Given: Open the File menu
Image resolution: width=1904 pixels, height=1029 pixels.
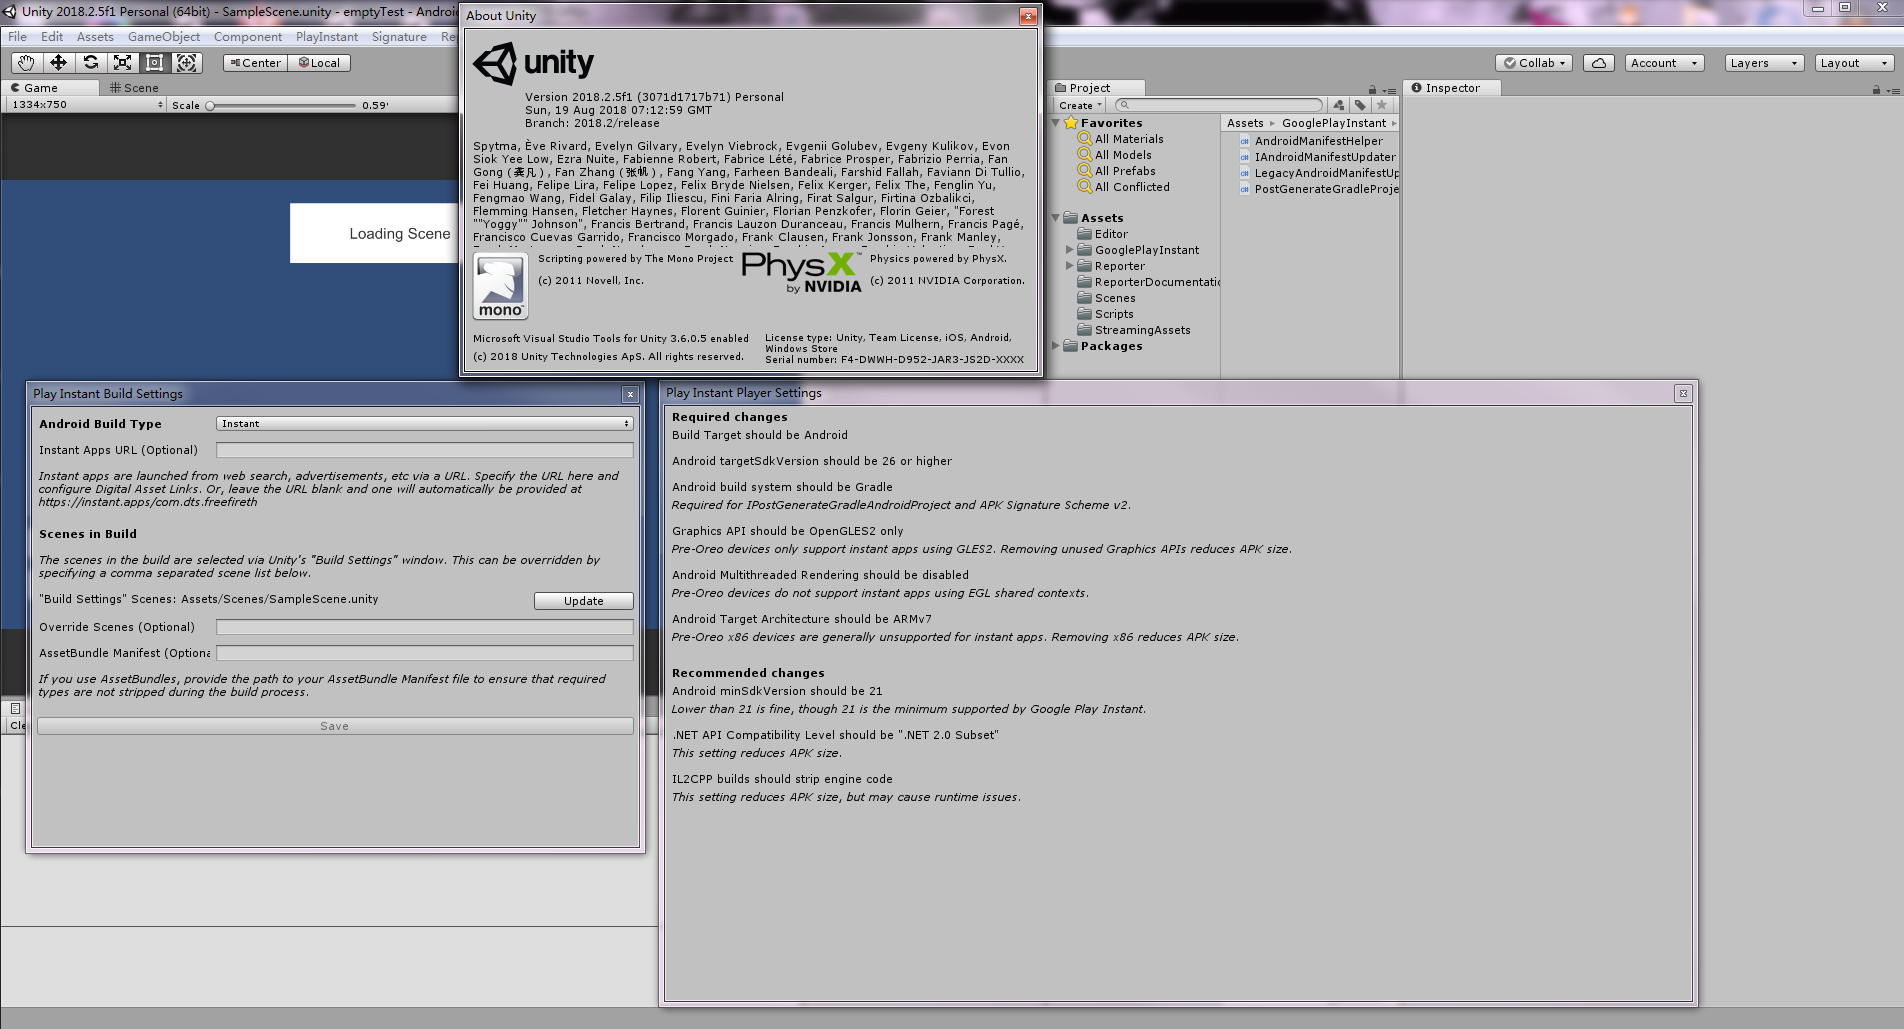Looking at the screenshot, I should (18, 37).
